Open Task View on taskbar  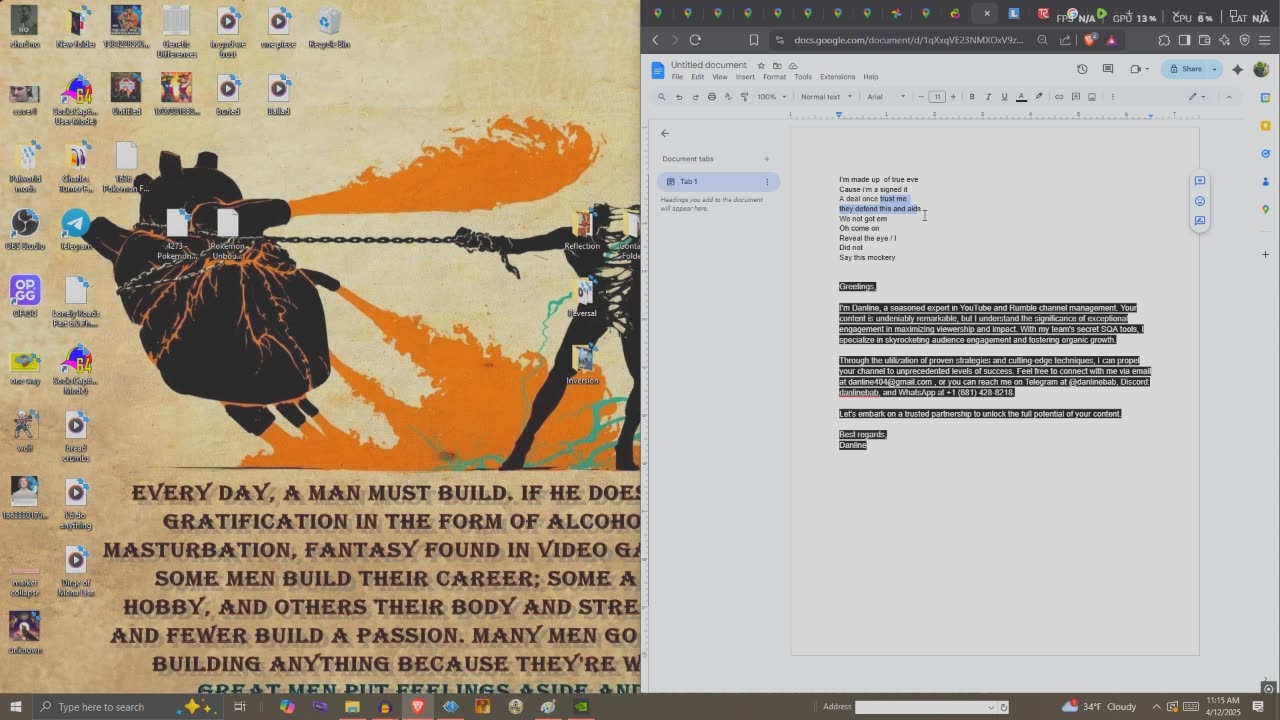(x=240, y=707)
